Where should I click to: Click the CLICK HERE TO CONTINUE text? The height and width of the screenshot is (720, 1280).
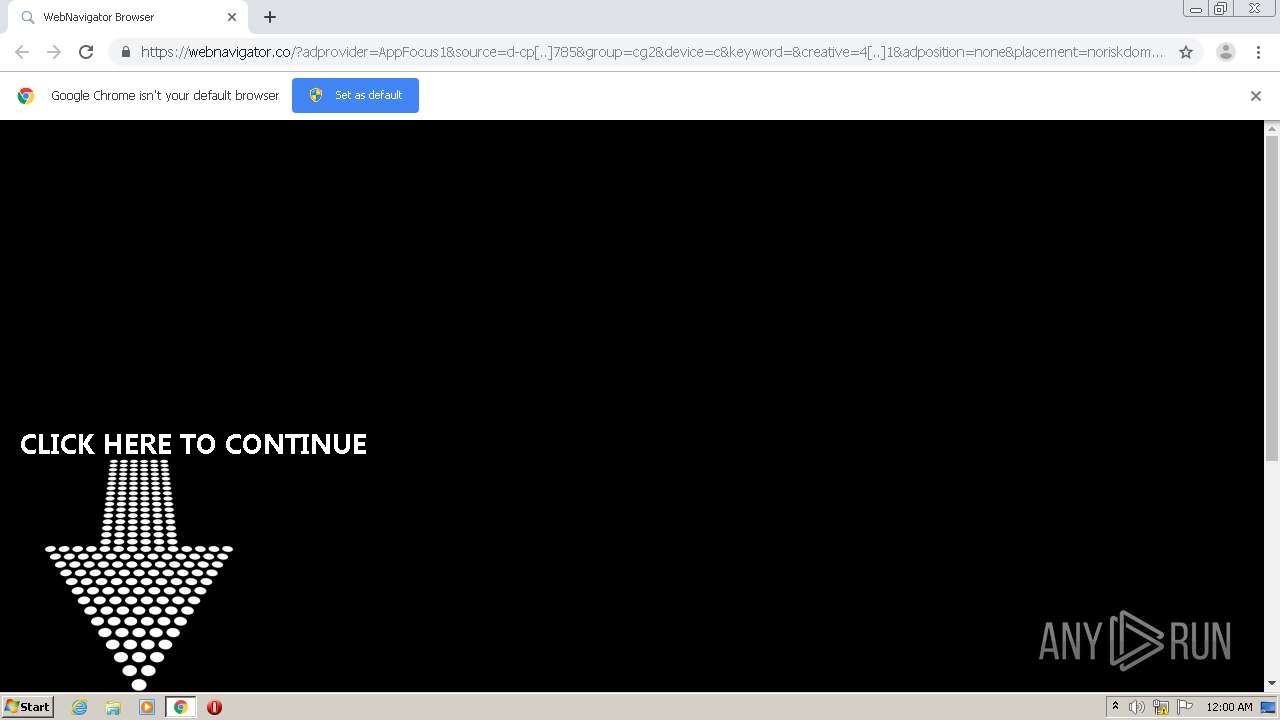click(x=194, y=444)
